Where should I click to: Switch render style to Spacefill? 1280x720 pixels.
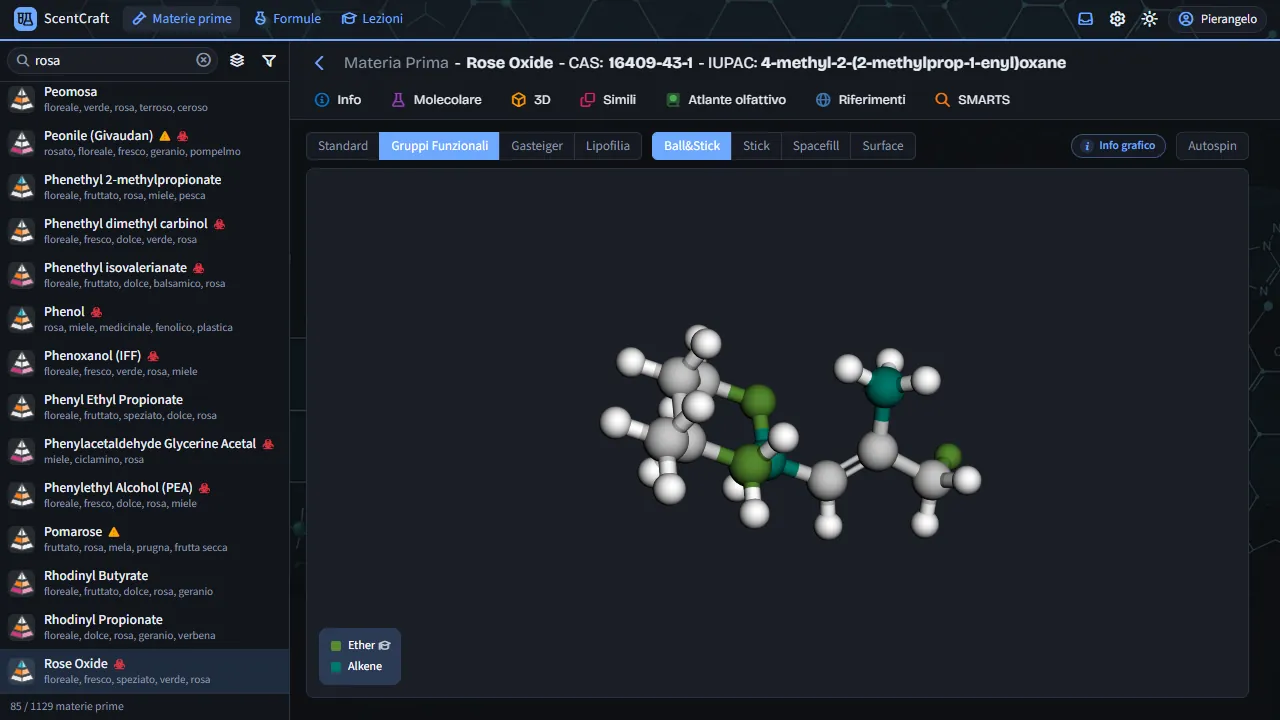point(816,146)
